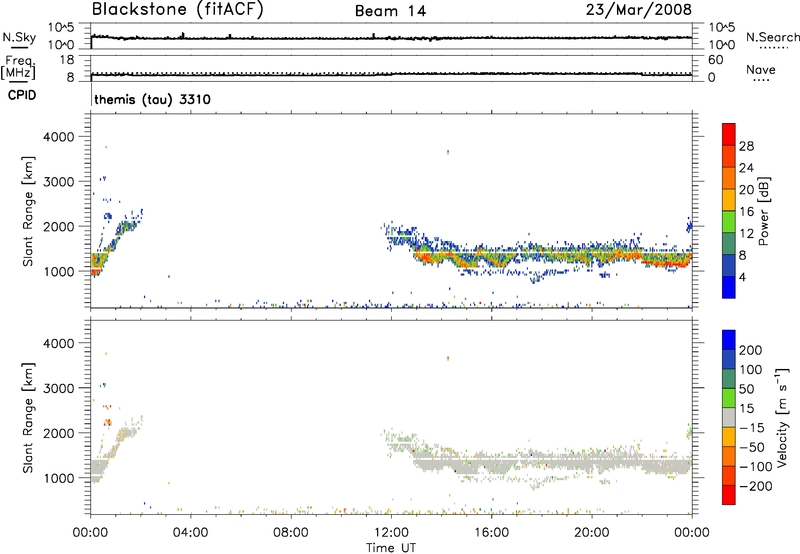Click the -15 label on Velocity colorbar
Screen dimensions: 800x554
pyautogui.click(x=751, y=428)
